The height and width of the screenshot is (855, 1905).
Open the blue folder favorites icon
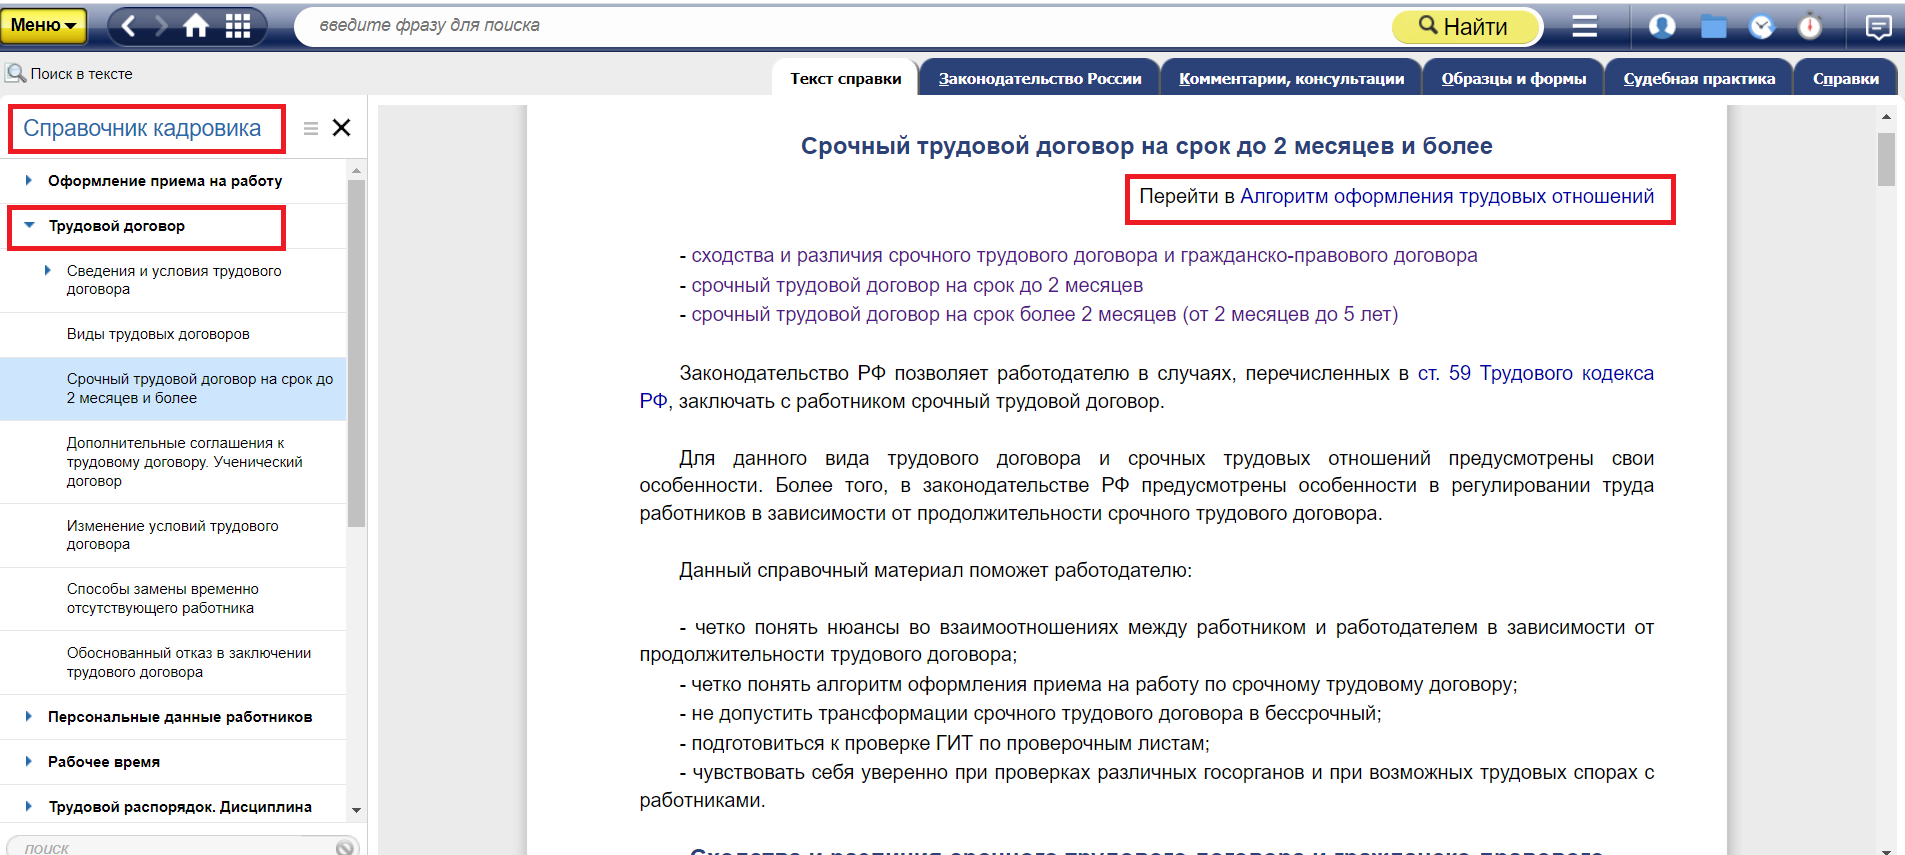click(x=1713, y=27)
